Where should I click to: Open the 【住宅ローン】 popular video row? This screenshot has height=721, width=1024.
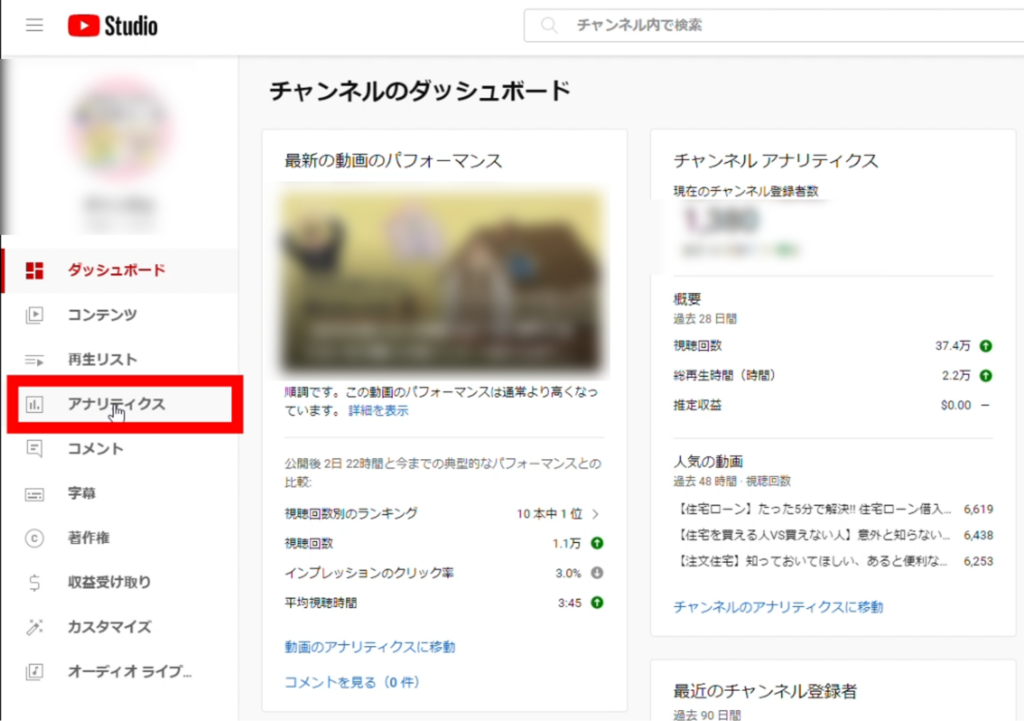coord(833,509)
